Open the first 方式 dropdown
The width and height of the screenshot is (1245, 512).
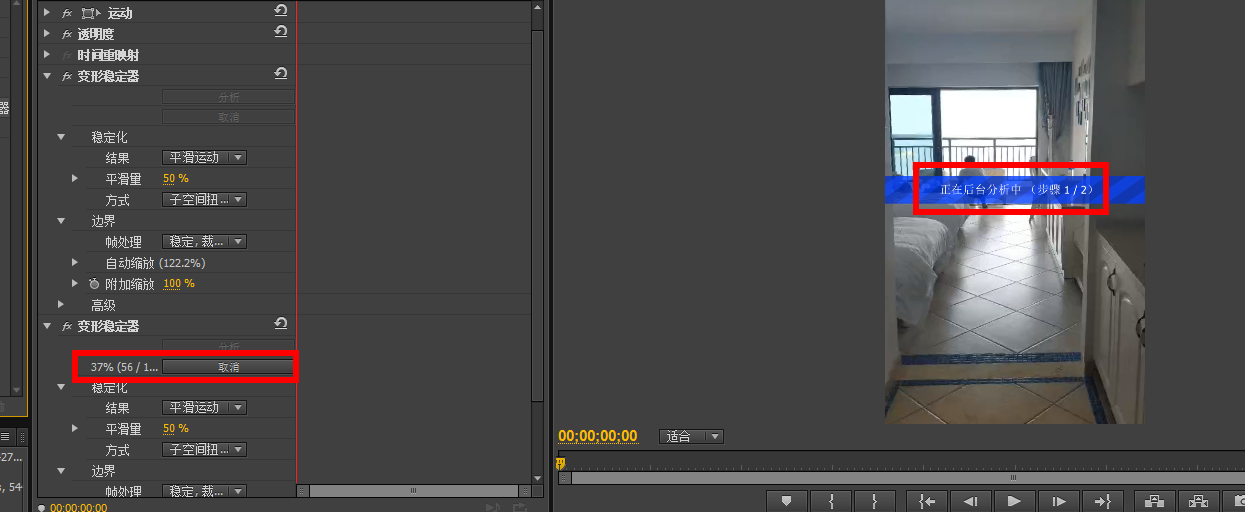204,200
